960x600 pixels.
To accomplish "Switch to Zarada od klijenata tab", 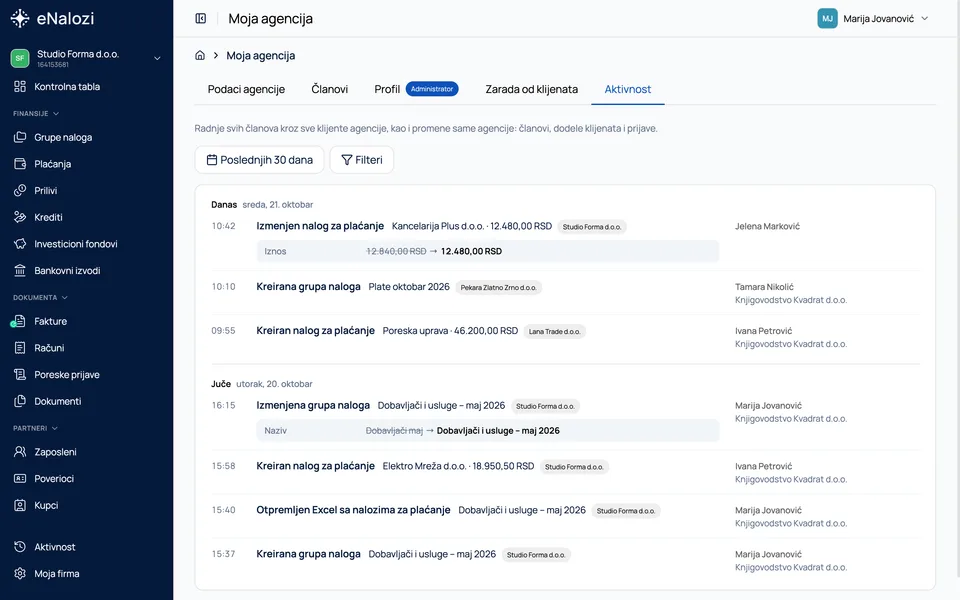I will tap(531, 89).
